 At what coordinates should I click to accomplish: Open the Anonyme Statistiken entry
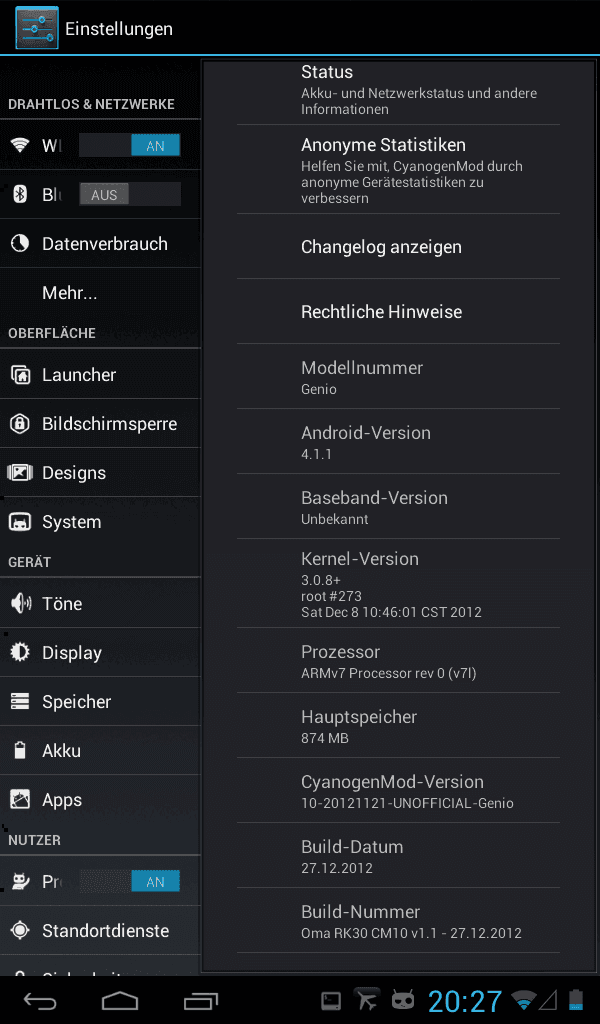pyautogui.click(x=398, y=170)
